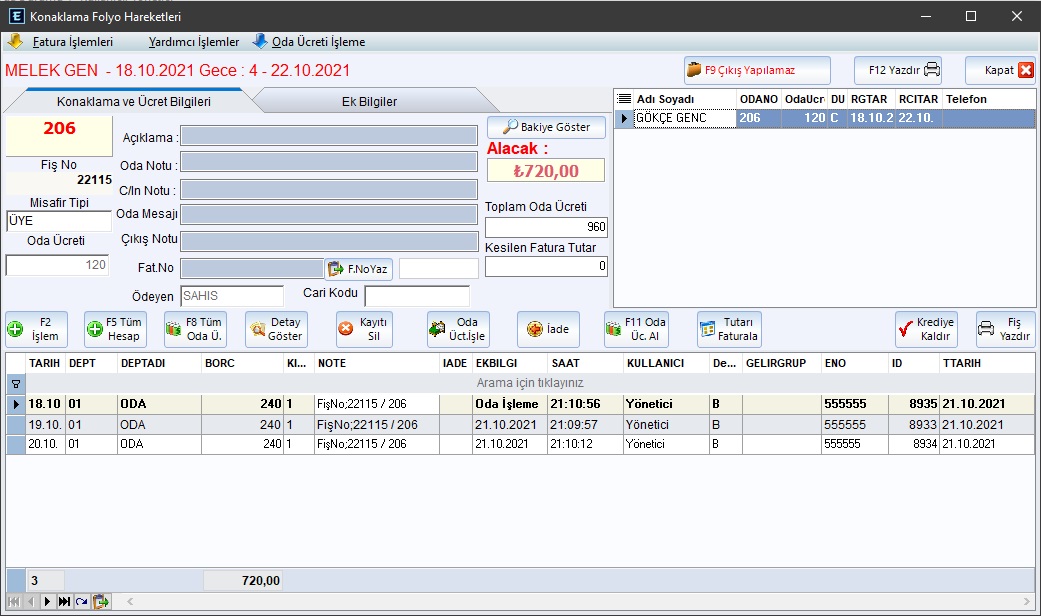
Task: Click the Krediye Kaldır button
Action: tap(926, 329)
